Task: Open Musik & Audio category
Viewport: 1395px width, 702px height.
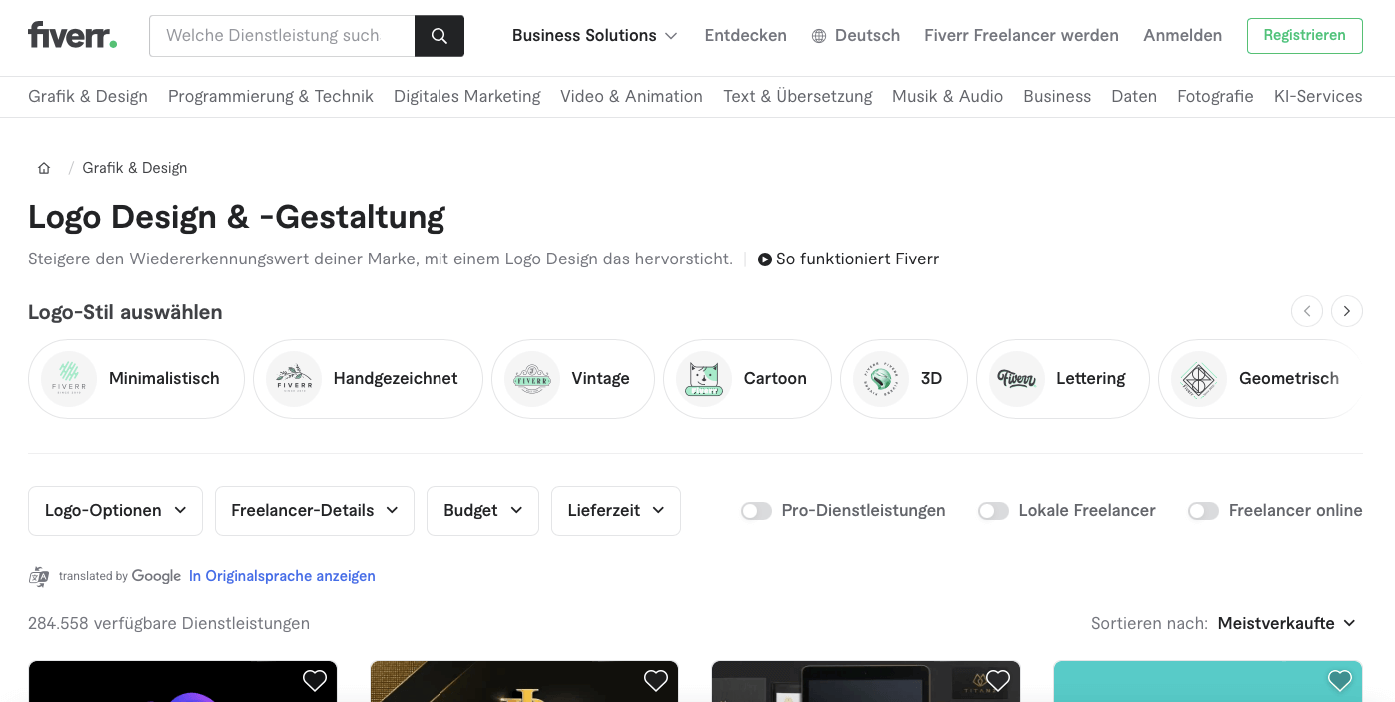Action: pos(947,96)
